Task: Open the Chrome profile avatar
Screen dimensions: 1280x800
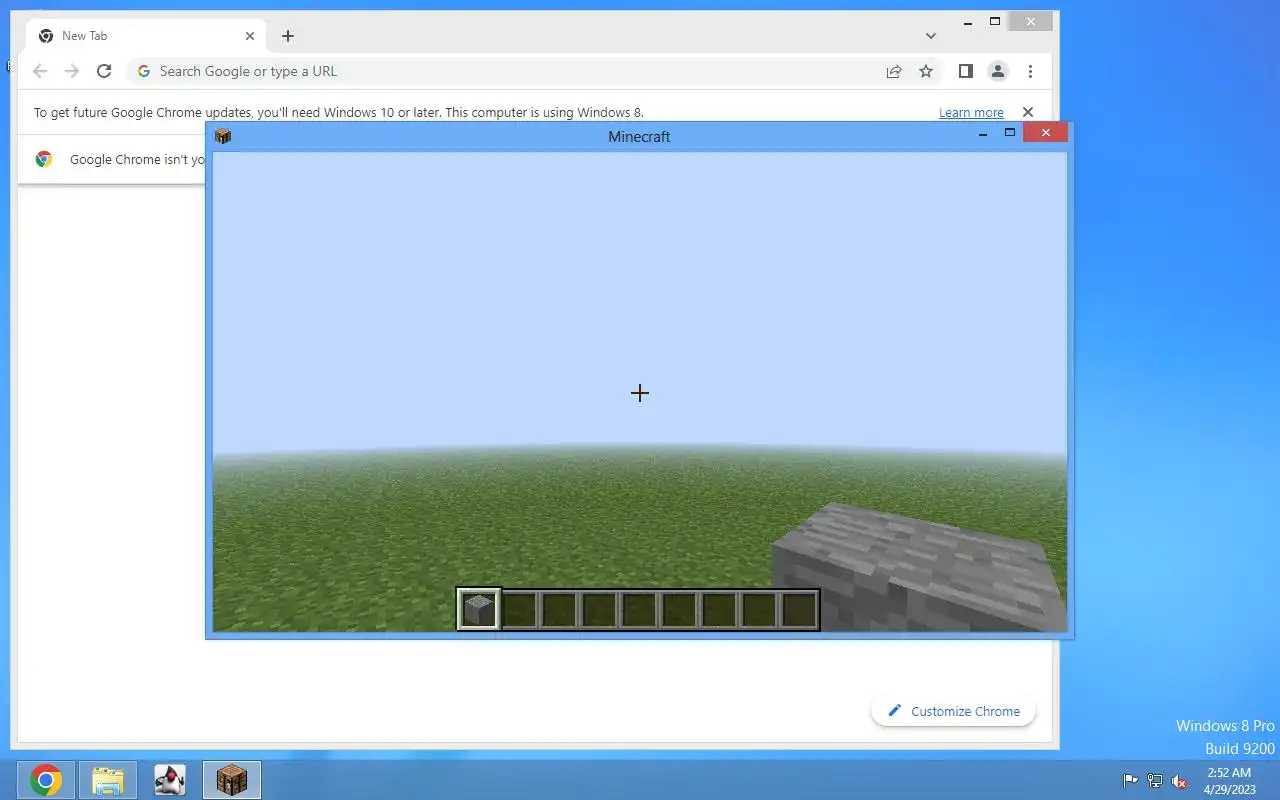Action: coord(998,71)
